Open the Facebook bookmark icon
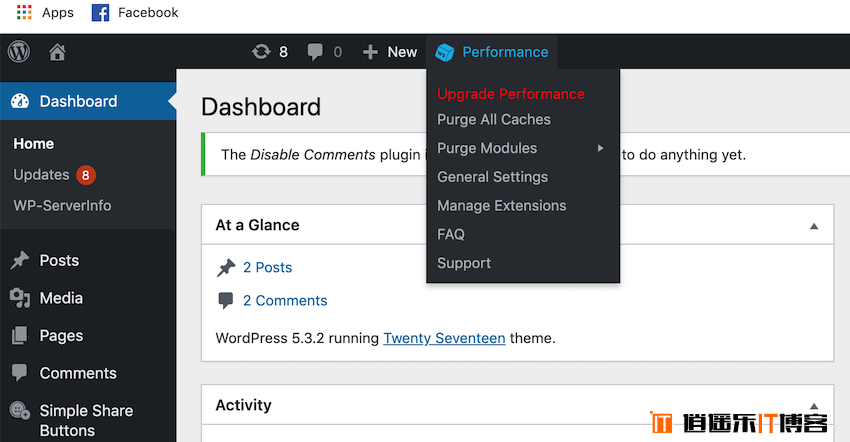Image resolution: width=850 pixels, height=442 pixels. [100, 12]
